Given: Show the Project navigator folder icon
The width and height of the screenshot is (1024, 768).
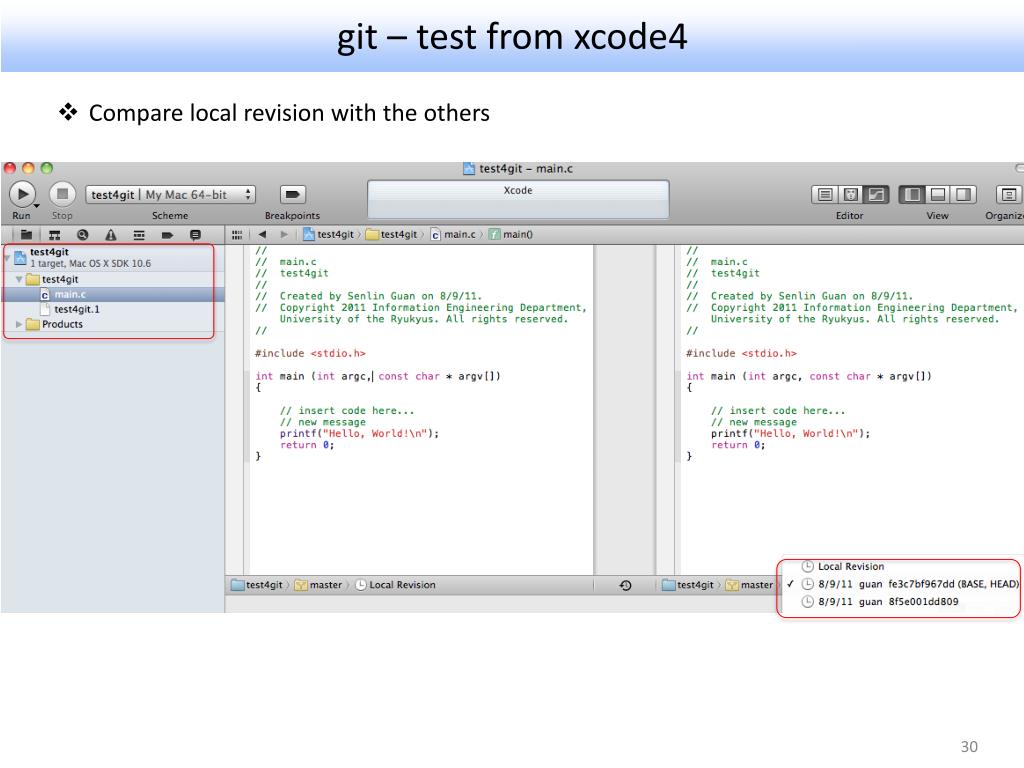Looking at the screenshot, I should pos(26,234).
